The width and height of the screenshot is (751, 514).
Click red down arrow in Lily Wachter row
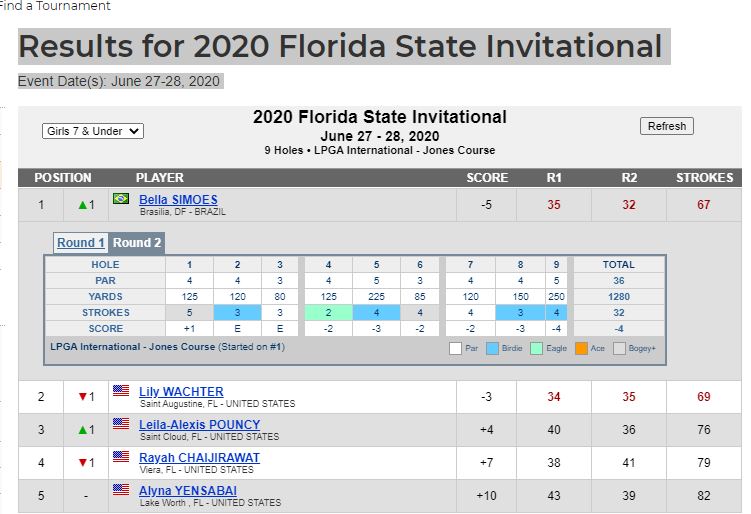click(x=83, y=397)
